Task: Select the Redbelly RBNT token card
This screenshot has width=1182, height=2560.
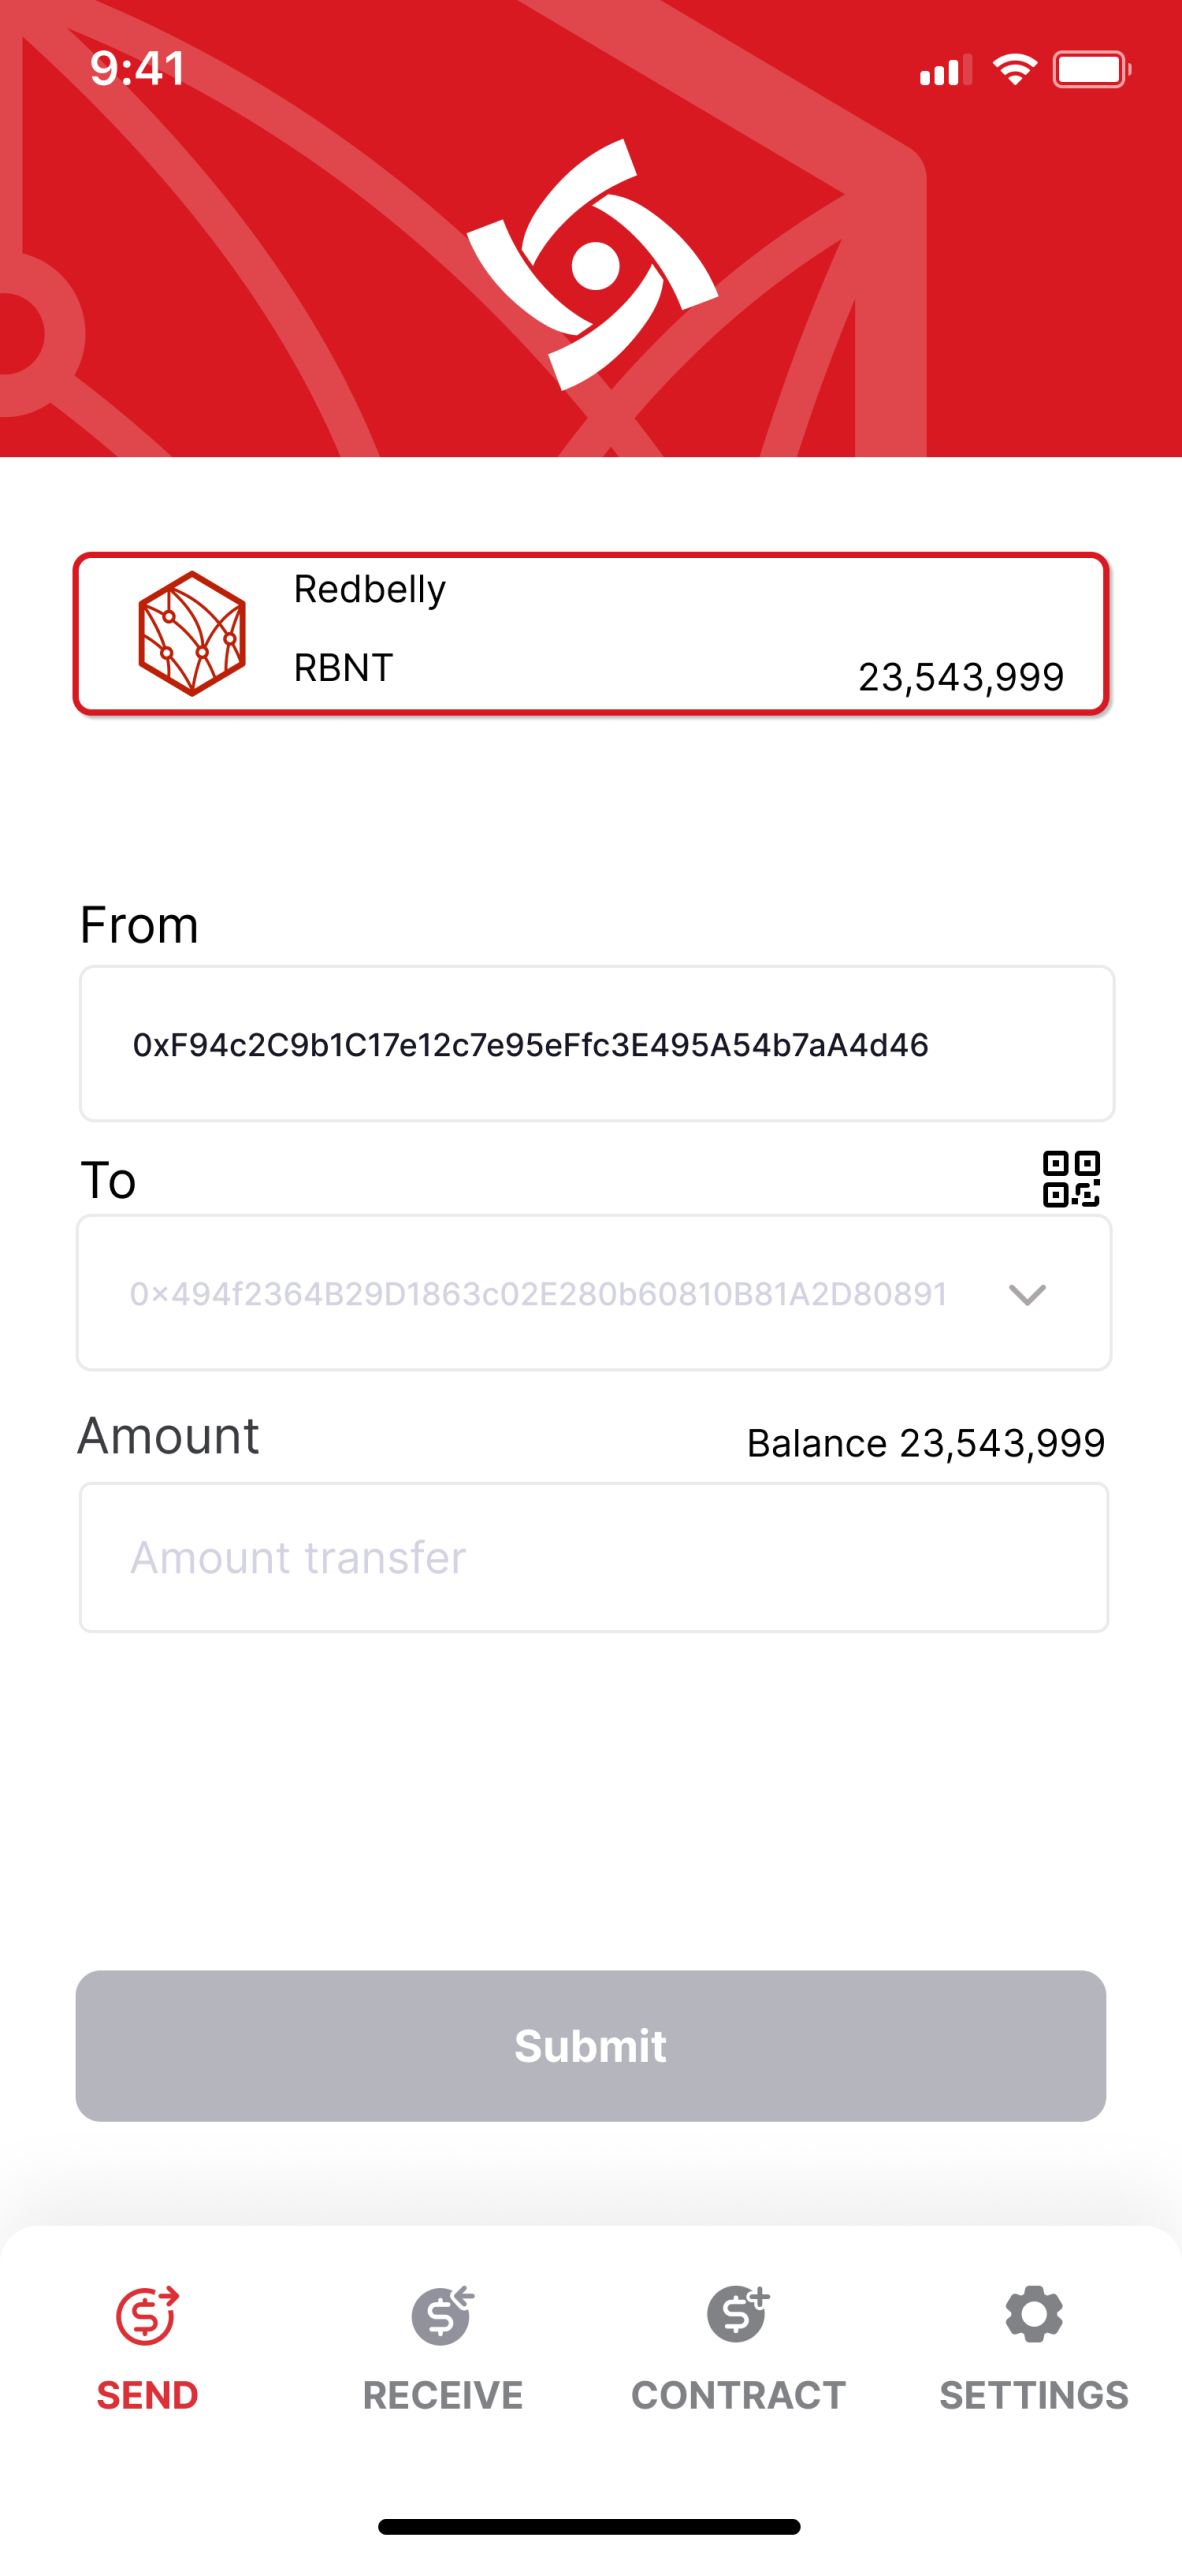Action: point(591,633)
